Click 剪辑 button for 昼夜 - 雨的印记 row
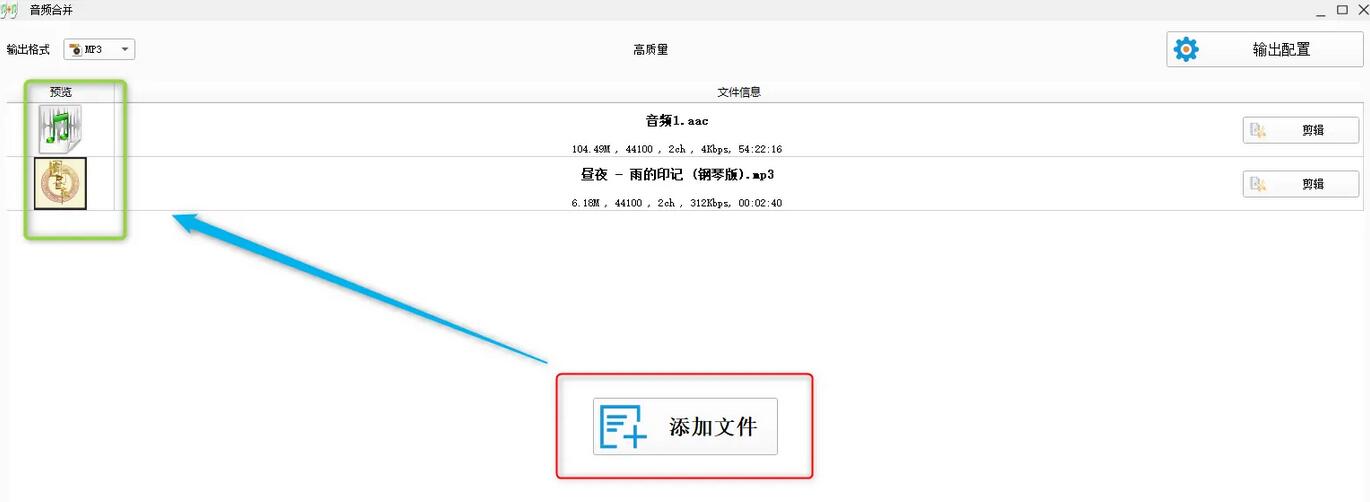Viewport: 1370px width, 502px height. [x=1301, y=184]
